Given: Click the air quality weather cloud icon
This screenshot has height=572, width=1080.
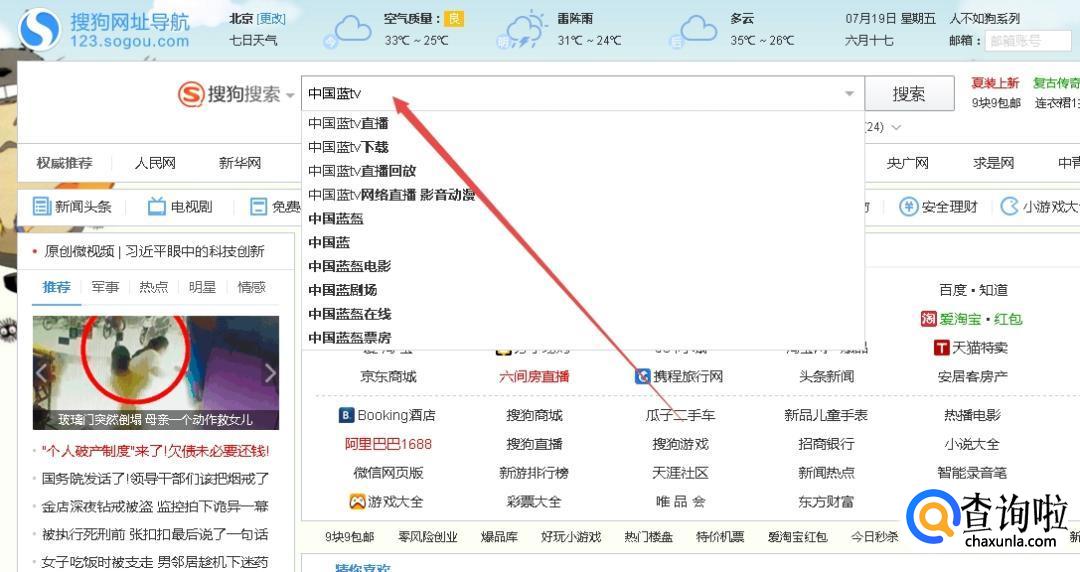Looking at the screenshot, I should 349,32.
